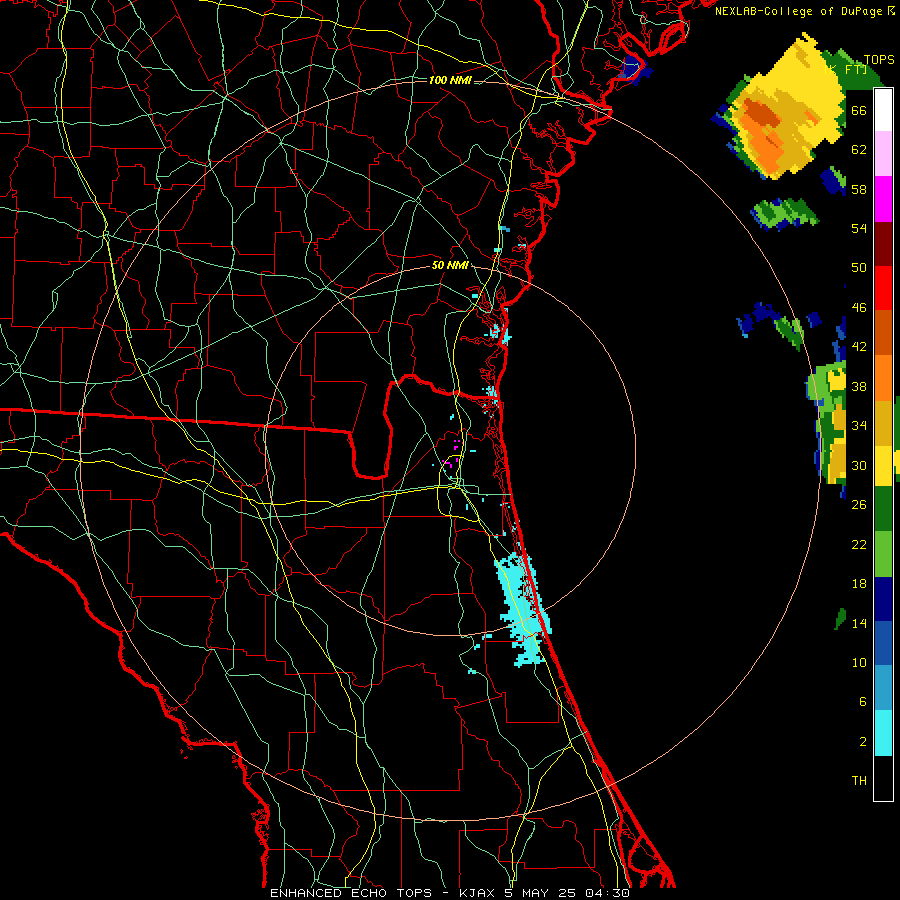Click the '10' legend value label
The height and width of the screenshot is (900, 900).
click(859, 662)
